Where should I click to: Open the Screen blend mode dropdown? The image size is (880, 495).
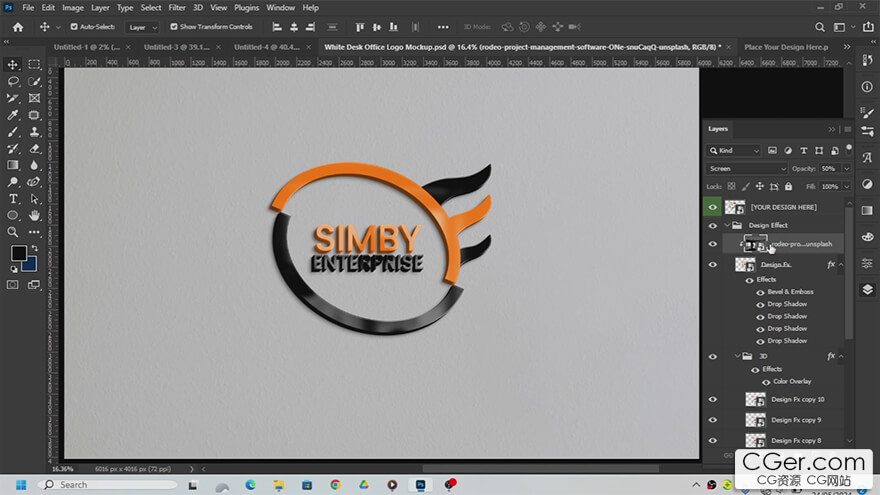[746, 168]
